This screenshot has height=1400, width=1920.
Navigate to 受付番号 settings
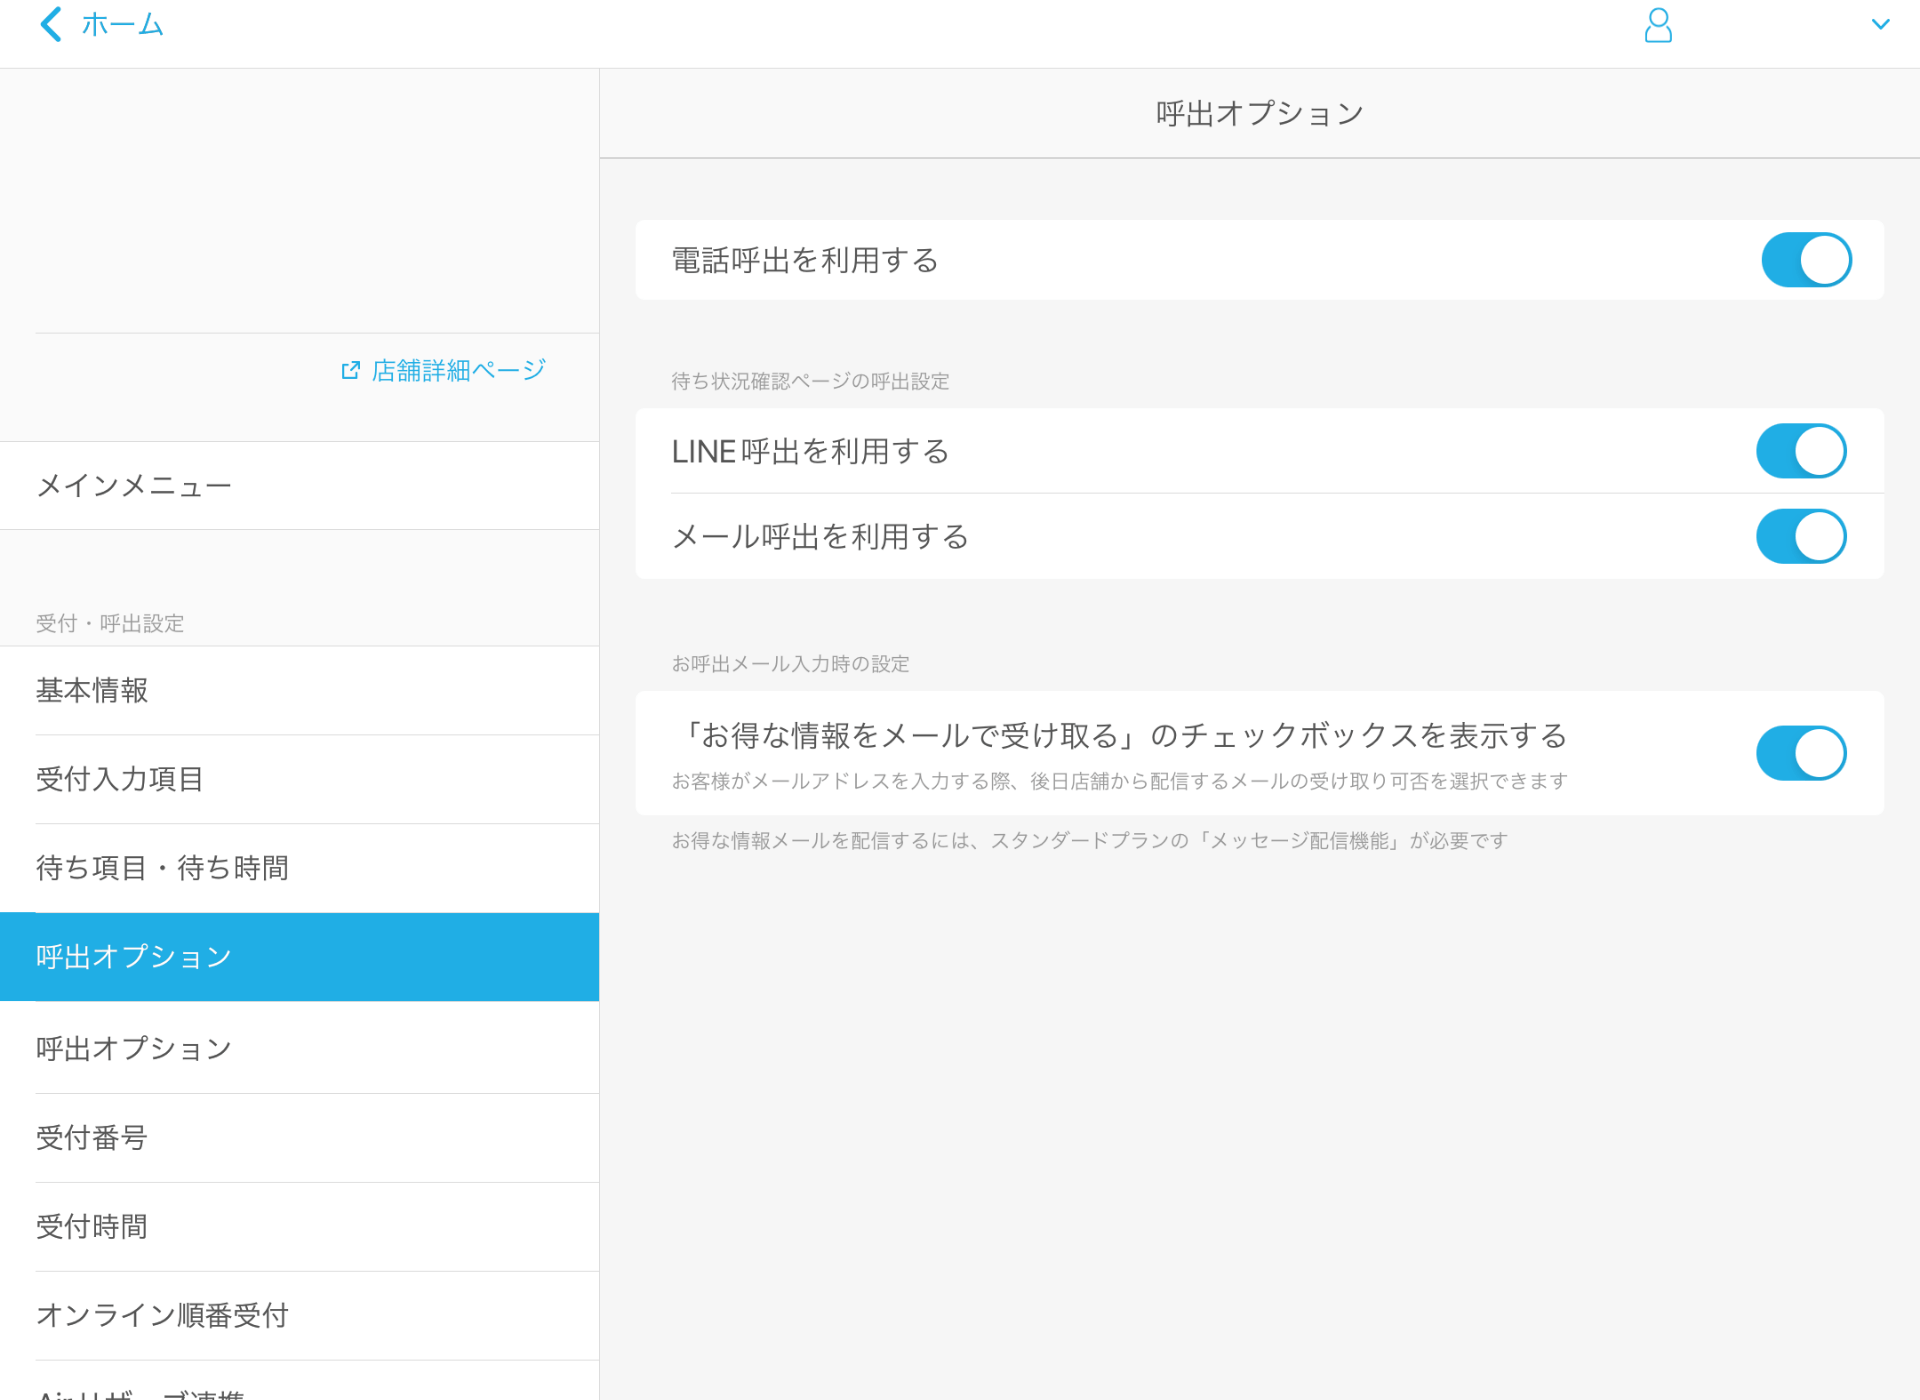point(92,1137)
